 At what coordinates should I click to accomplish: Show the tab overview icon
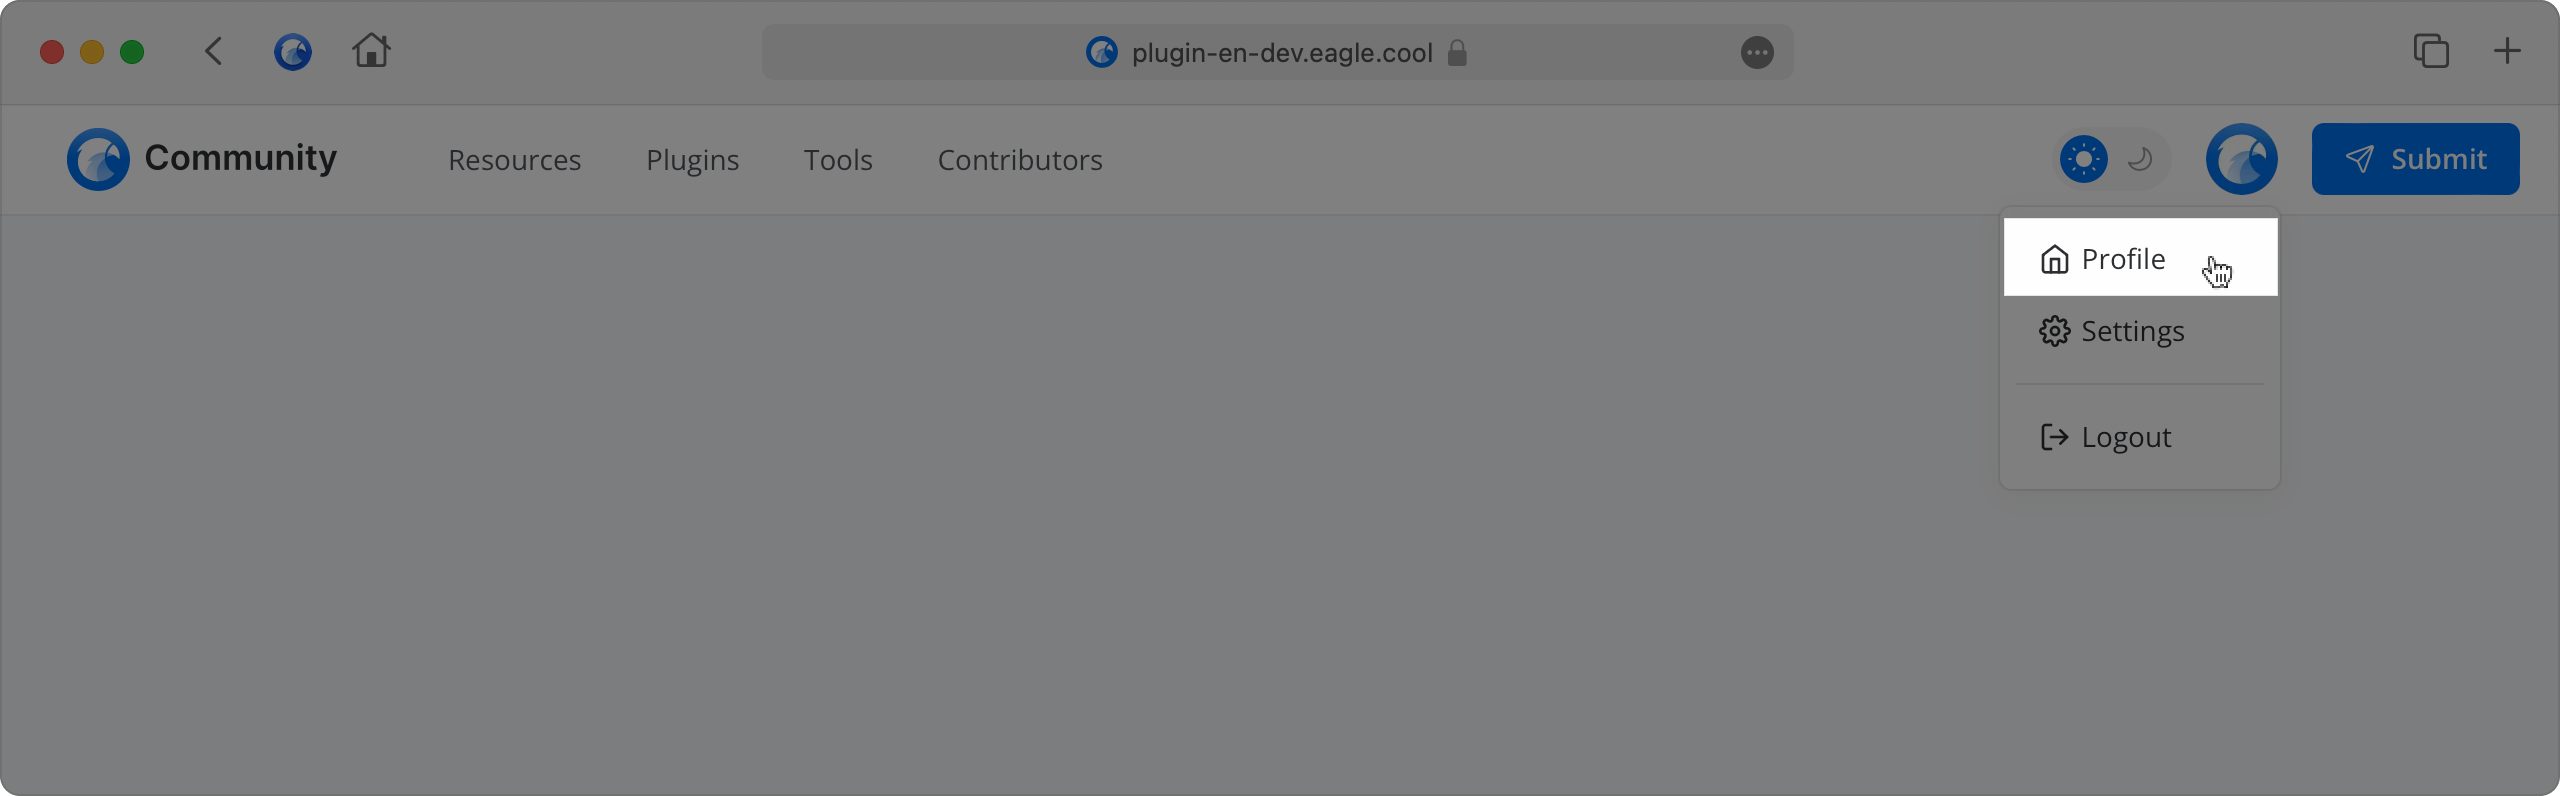2431,51
